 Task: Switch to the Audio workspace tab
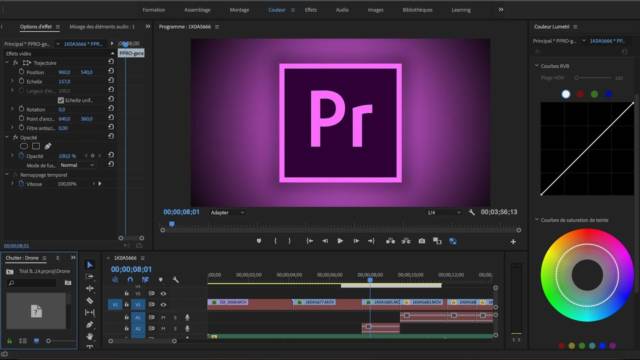(x=342, y=10)
